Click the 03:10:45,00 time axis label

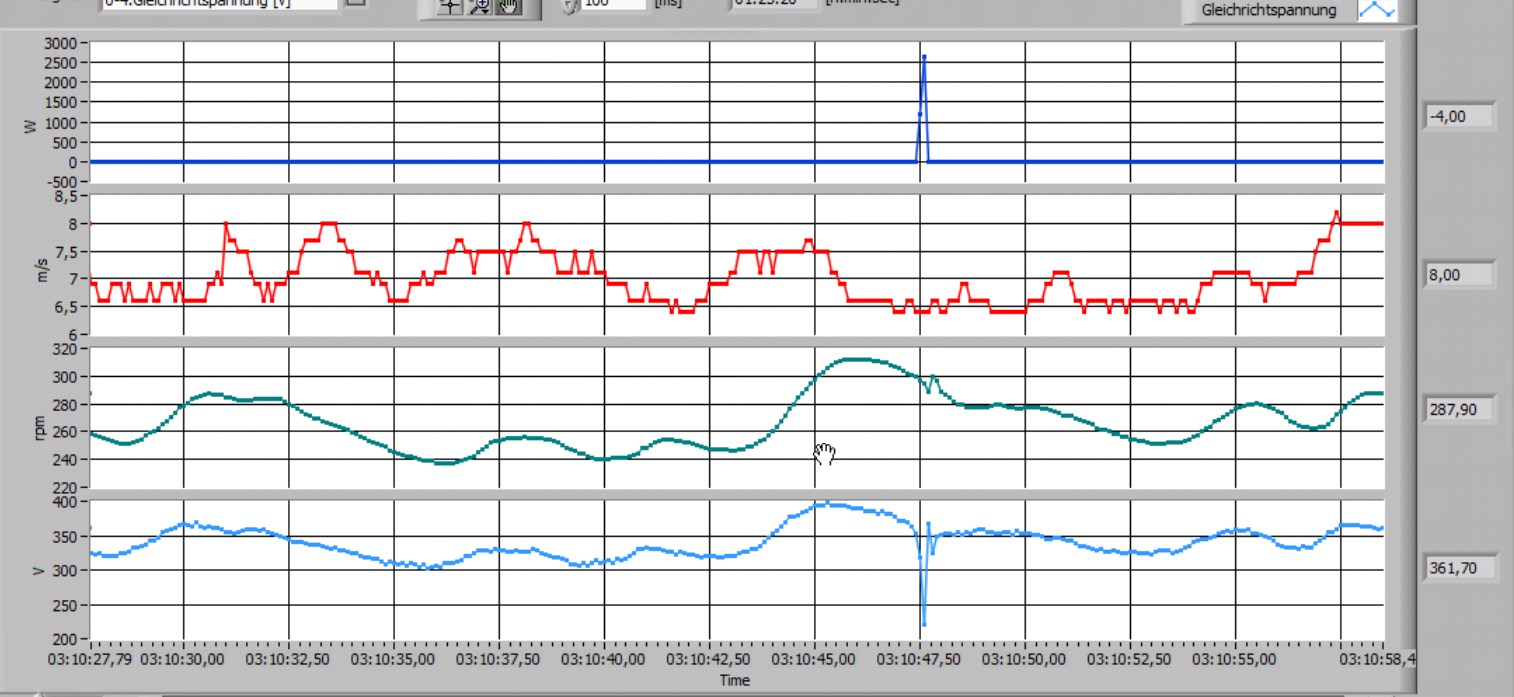814,659
